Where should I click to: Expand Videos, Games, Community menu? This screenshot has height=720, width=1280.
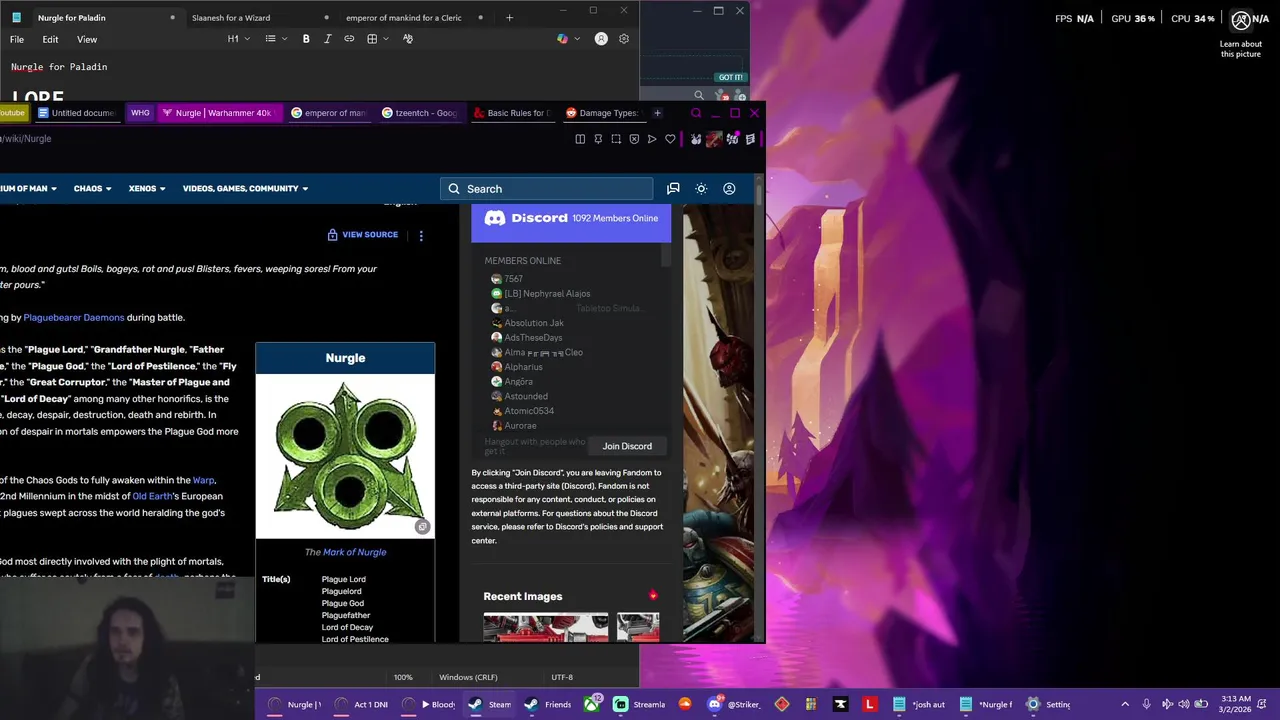coord(245,189)
